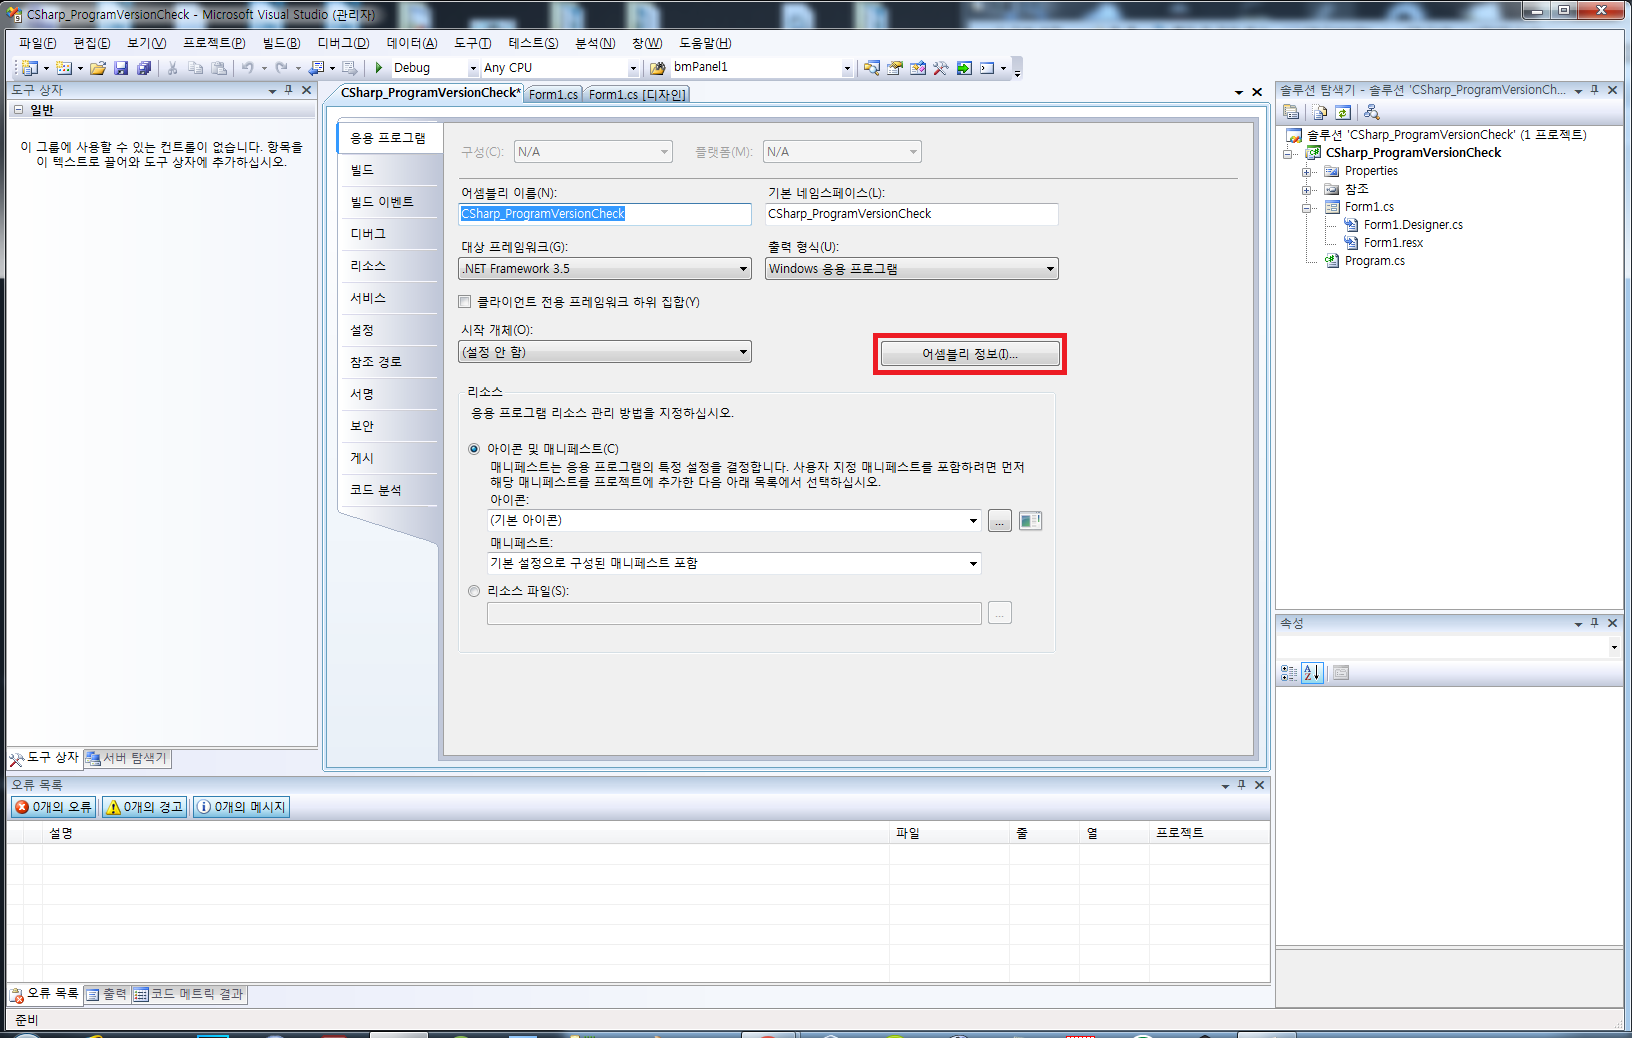Image resolution: width=1632 pixels, height=1038 pixels.
Task: Collapse the CSharp_ProgramVersionCheck project node
Action: [1288, 154]
